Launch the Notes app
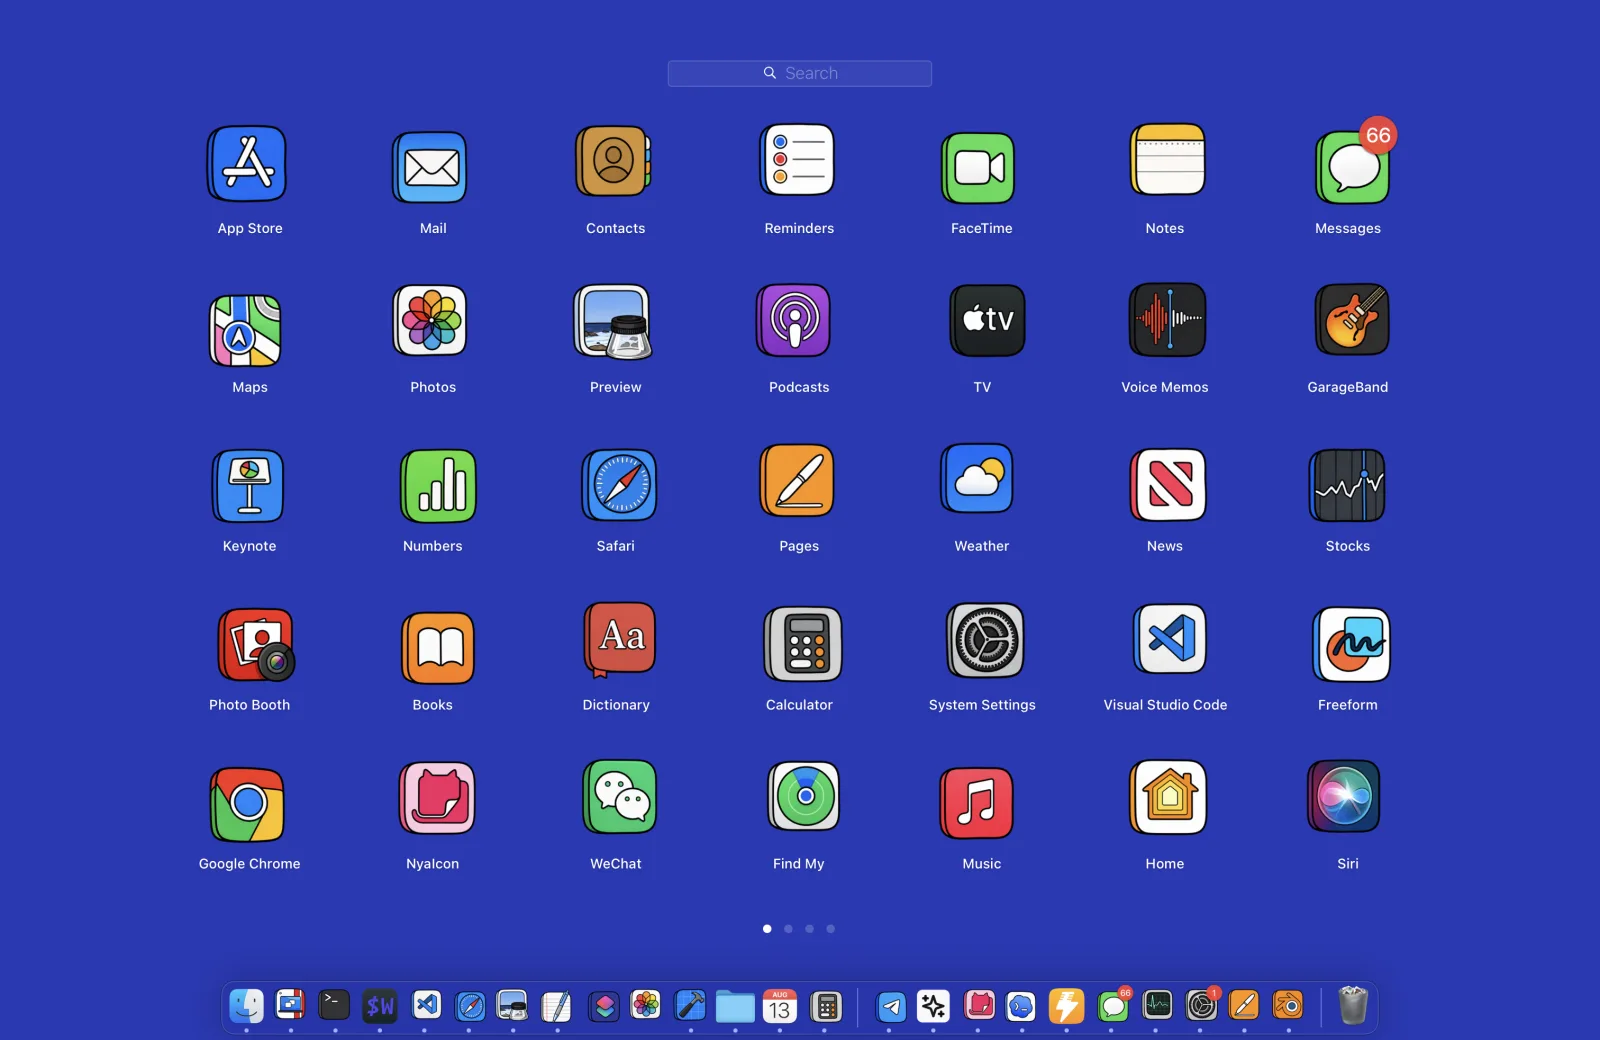The height and width of the screenshot is (1040, 1600). (1168, 160)
